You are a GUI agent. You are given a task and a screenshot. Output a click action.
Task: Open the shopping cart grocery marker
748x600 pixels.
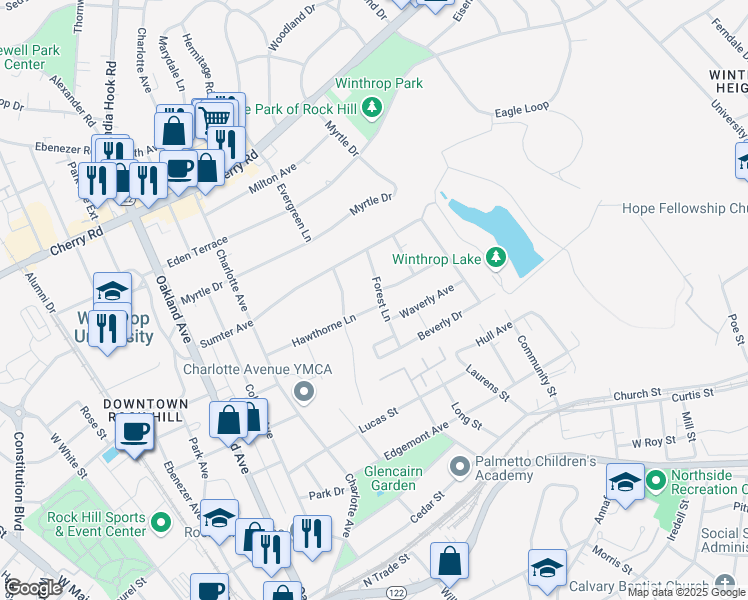[x=214, y=118]
